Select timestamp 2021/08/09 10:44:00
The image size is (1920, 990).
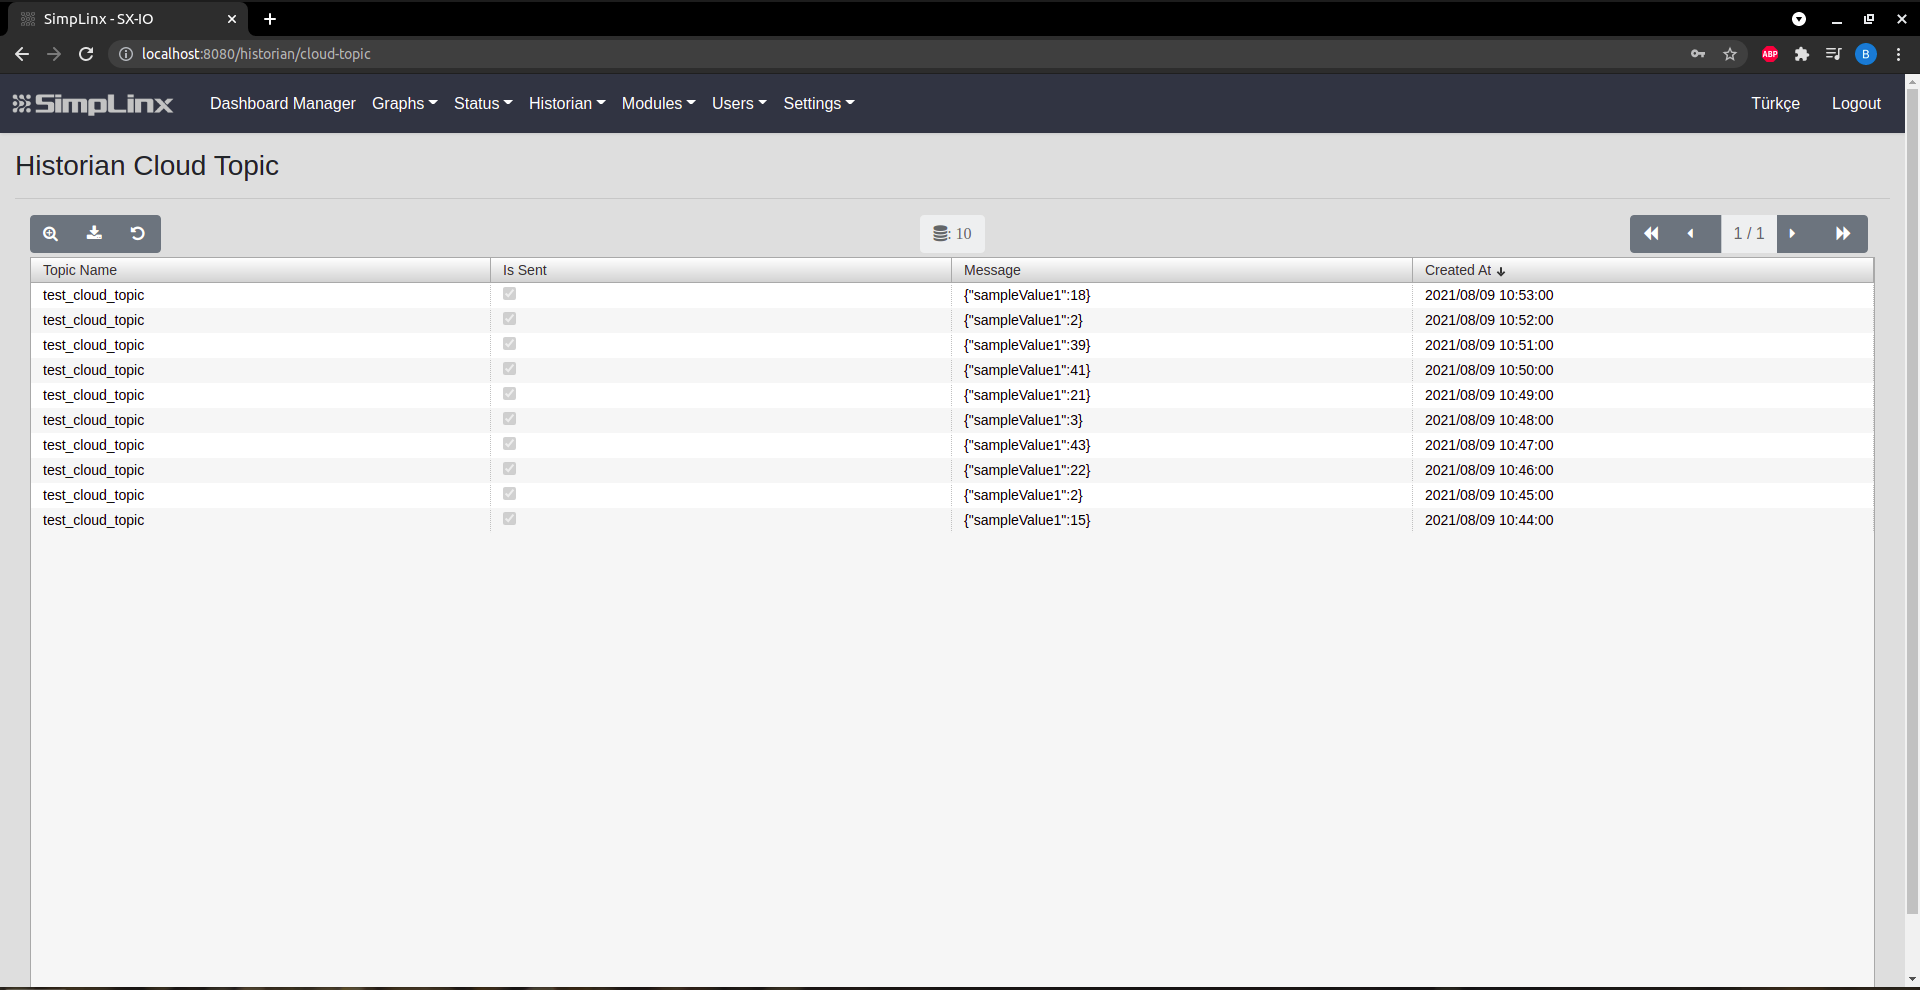pyautogui.click(x=1489, y=520)
